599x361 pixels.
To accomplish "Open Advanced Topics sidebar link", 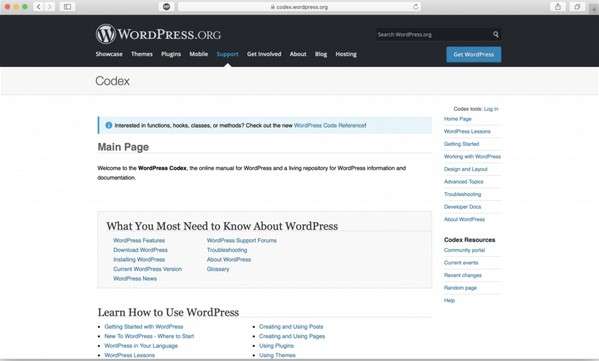I will click(x=464, y=182).
